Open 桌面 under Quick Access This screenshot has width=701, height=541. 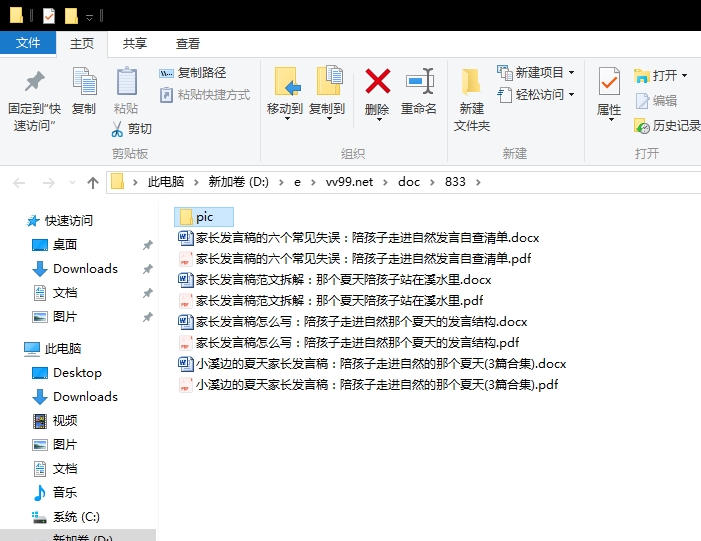pos(55,245)
